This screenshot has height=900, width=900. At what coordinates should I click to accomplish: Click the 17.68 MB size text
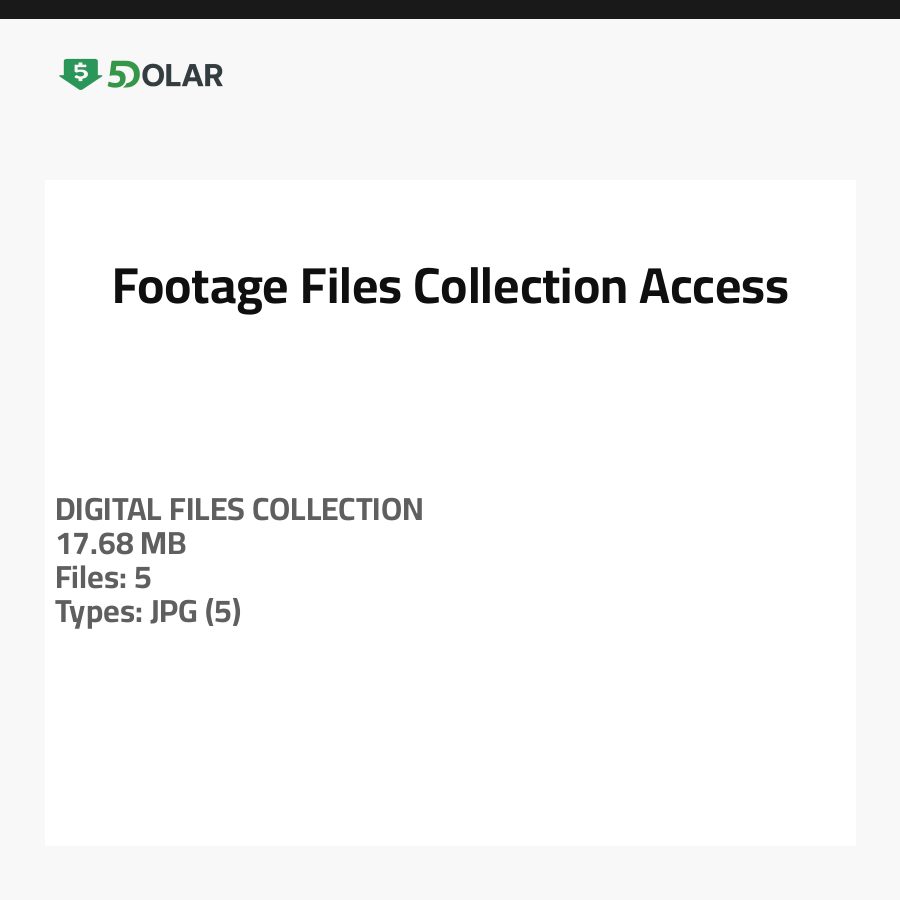[x=120, y=544]
